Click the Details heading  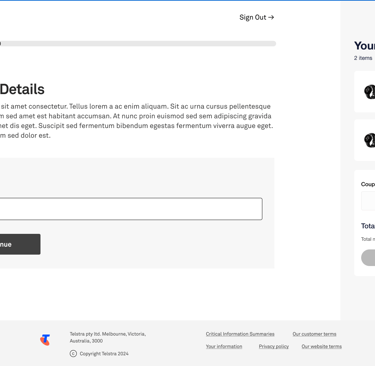pos(22,89)
